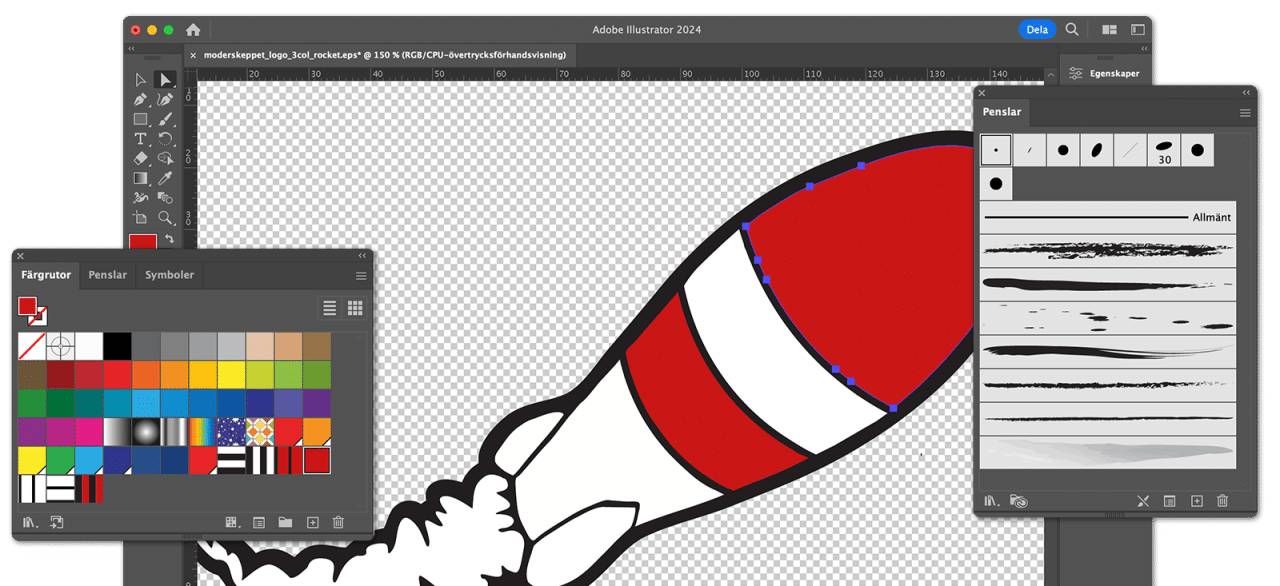Viewport: 1280px width, 586px height.
Task: Click the blue Dela button
Action: pyautogui.click(x=1037, y=30)
